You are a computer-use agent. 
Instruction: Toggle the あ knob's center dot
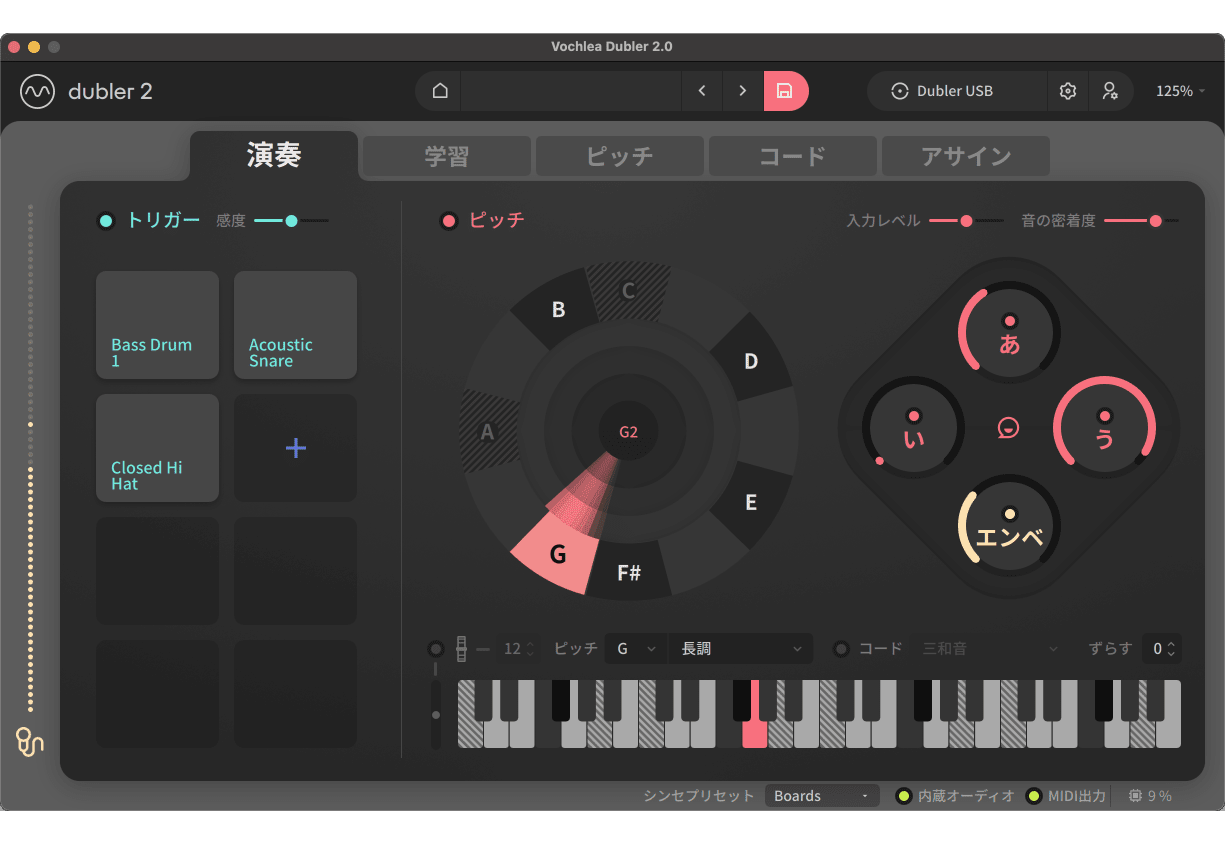click(1009, 321)
